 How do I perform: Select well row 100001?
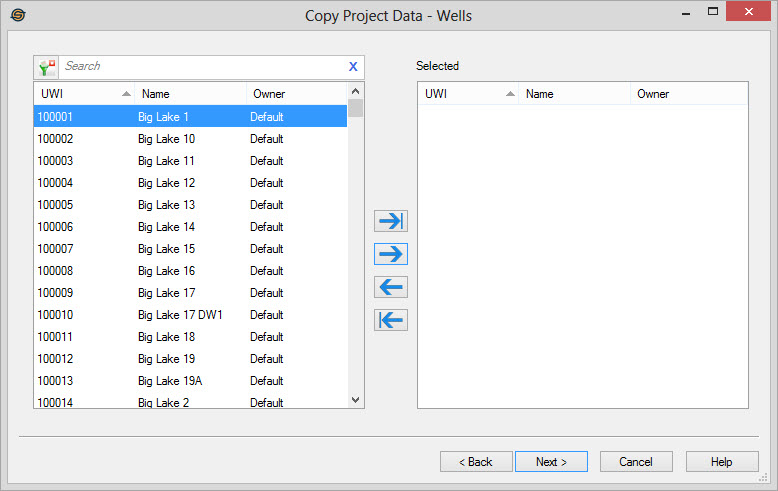click(x=191, y=117)
